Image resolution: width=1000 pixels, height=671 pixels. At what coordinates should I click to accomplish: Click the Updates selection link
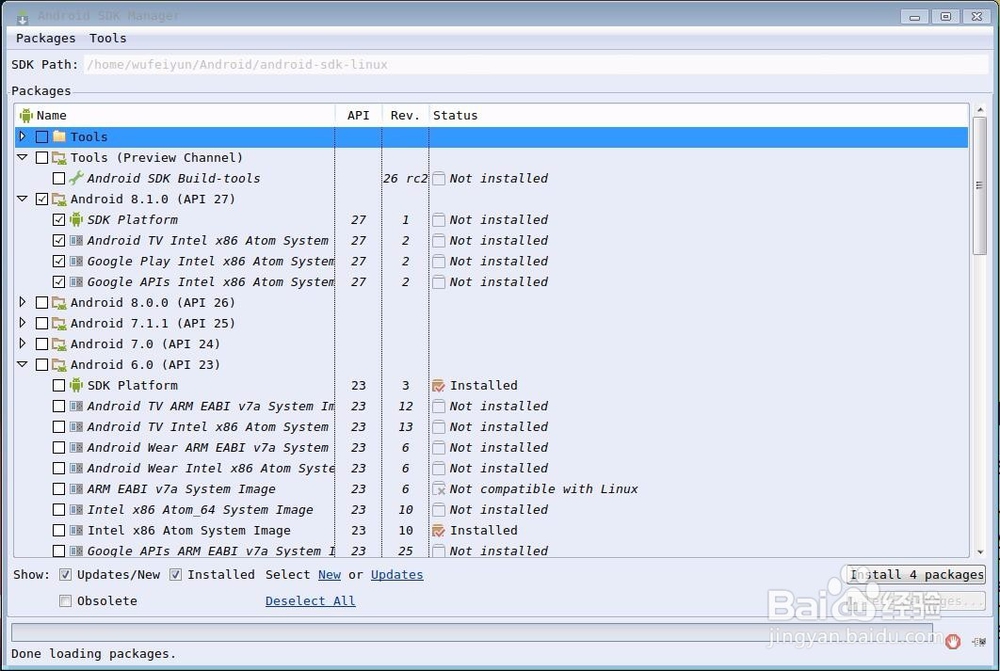[397, 575]
